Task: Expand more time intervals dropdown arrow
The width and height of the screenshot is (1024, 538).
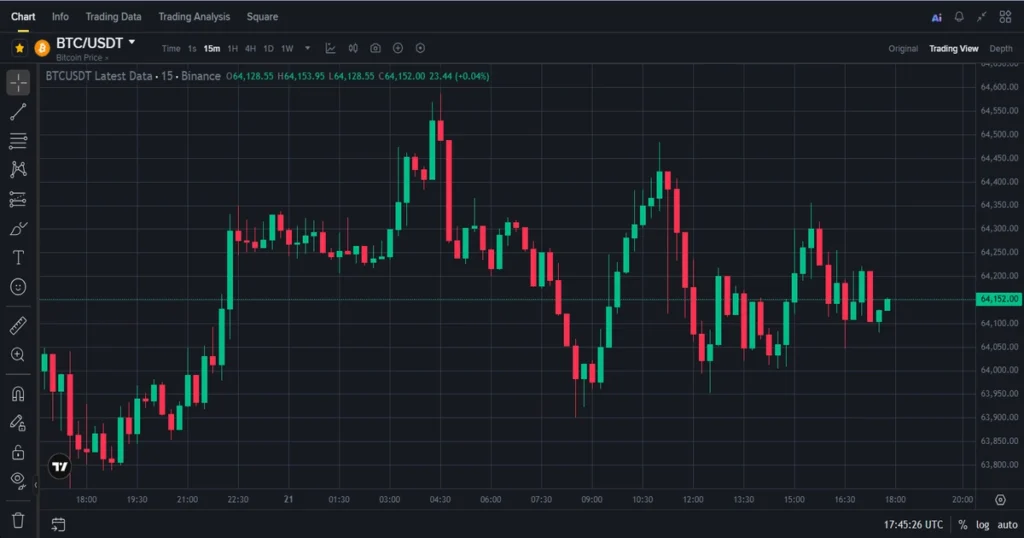Action: click(x=308, y=48)
